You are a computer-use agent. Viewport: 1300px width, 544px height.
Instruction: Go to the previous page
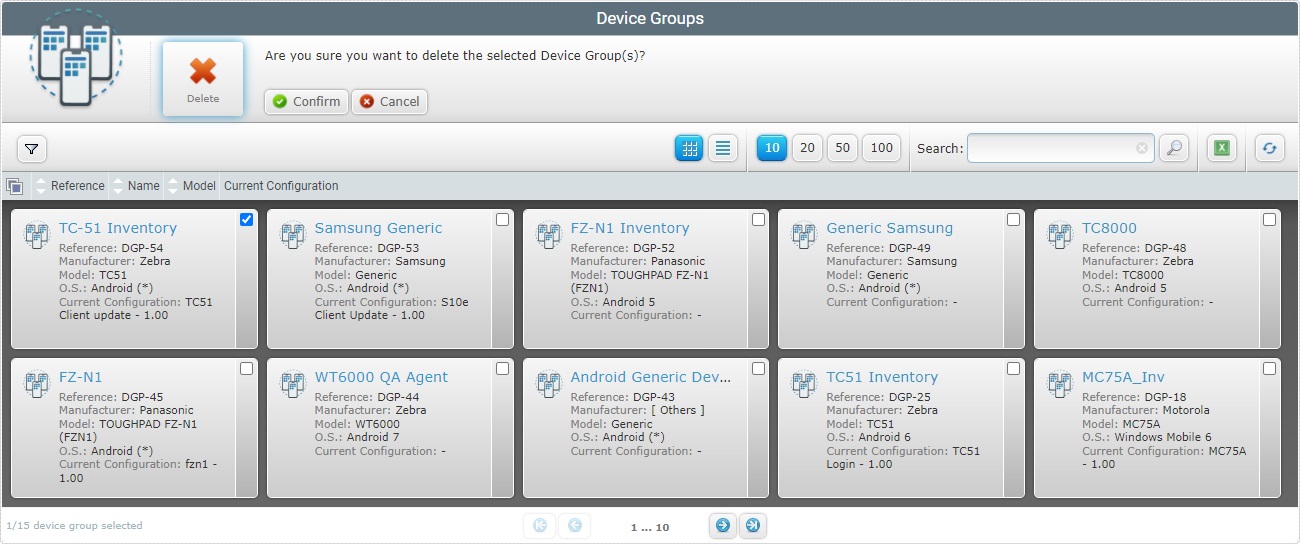(x=575, y=526)
